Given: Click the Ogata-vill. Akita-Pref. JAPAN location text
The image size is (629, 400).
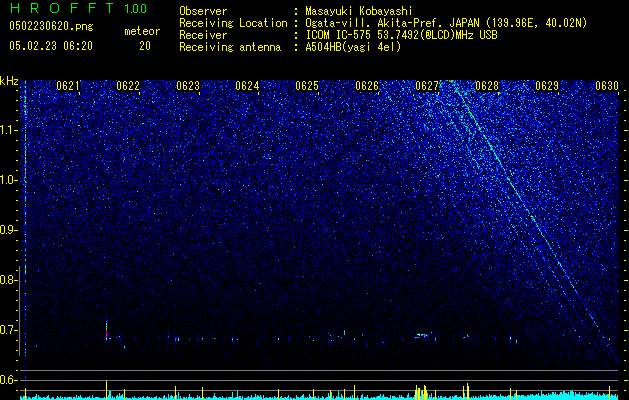Looking at the screenshot, I should point(446,23).
